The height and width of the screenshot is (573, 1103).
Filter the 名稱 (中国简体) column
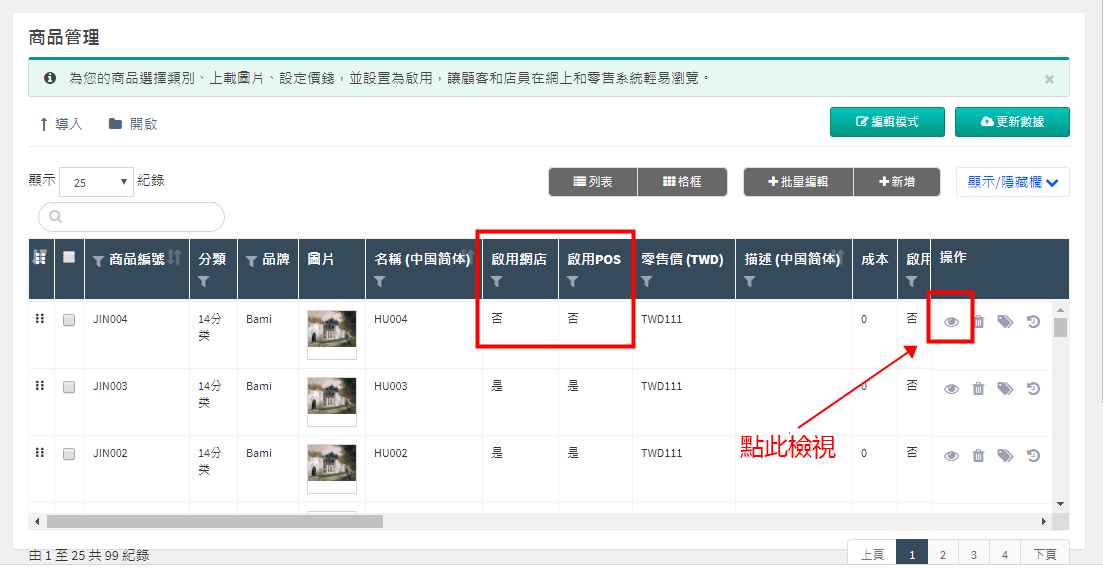click(380, 281)
